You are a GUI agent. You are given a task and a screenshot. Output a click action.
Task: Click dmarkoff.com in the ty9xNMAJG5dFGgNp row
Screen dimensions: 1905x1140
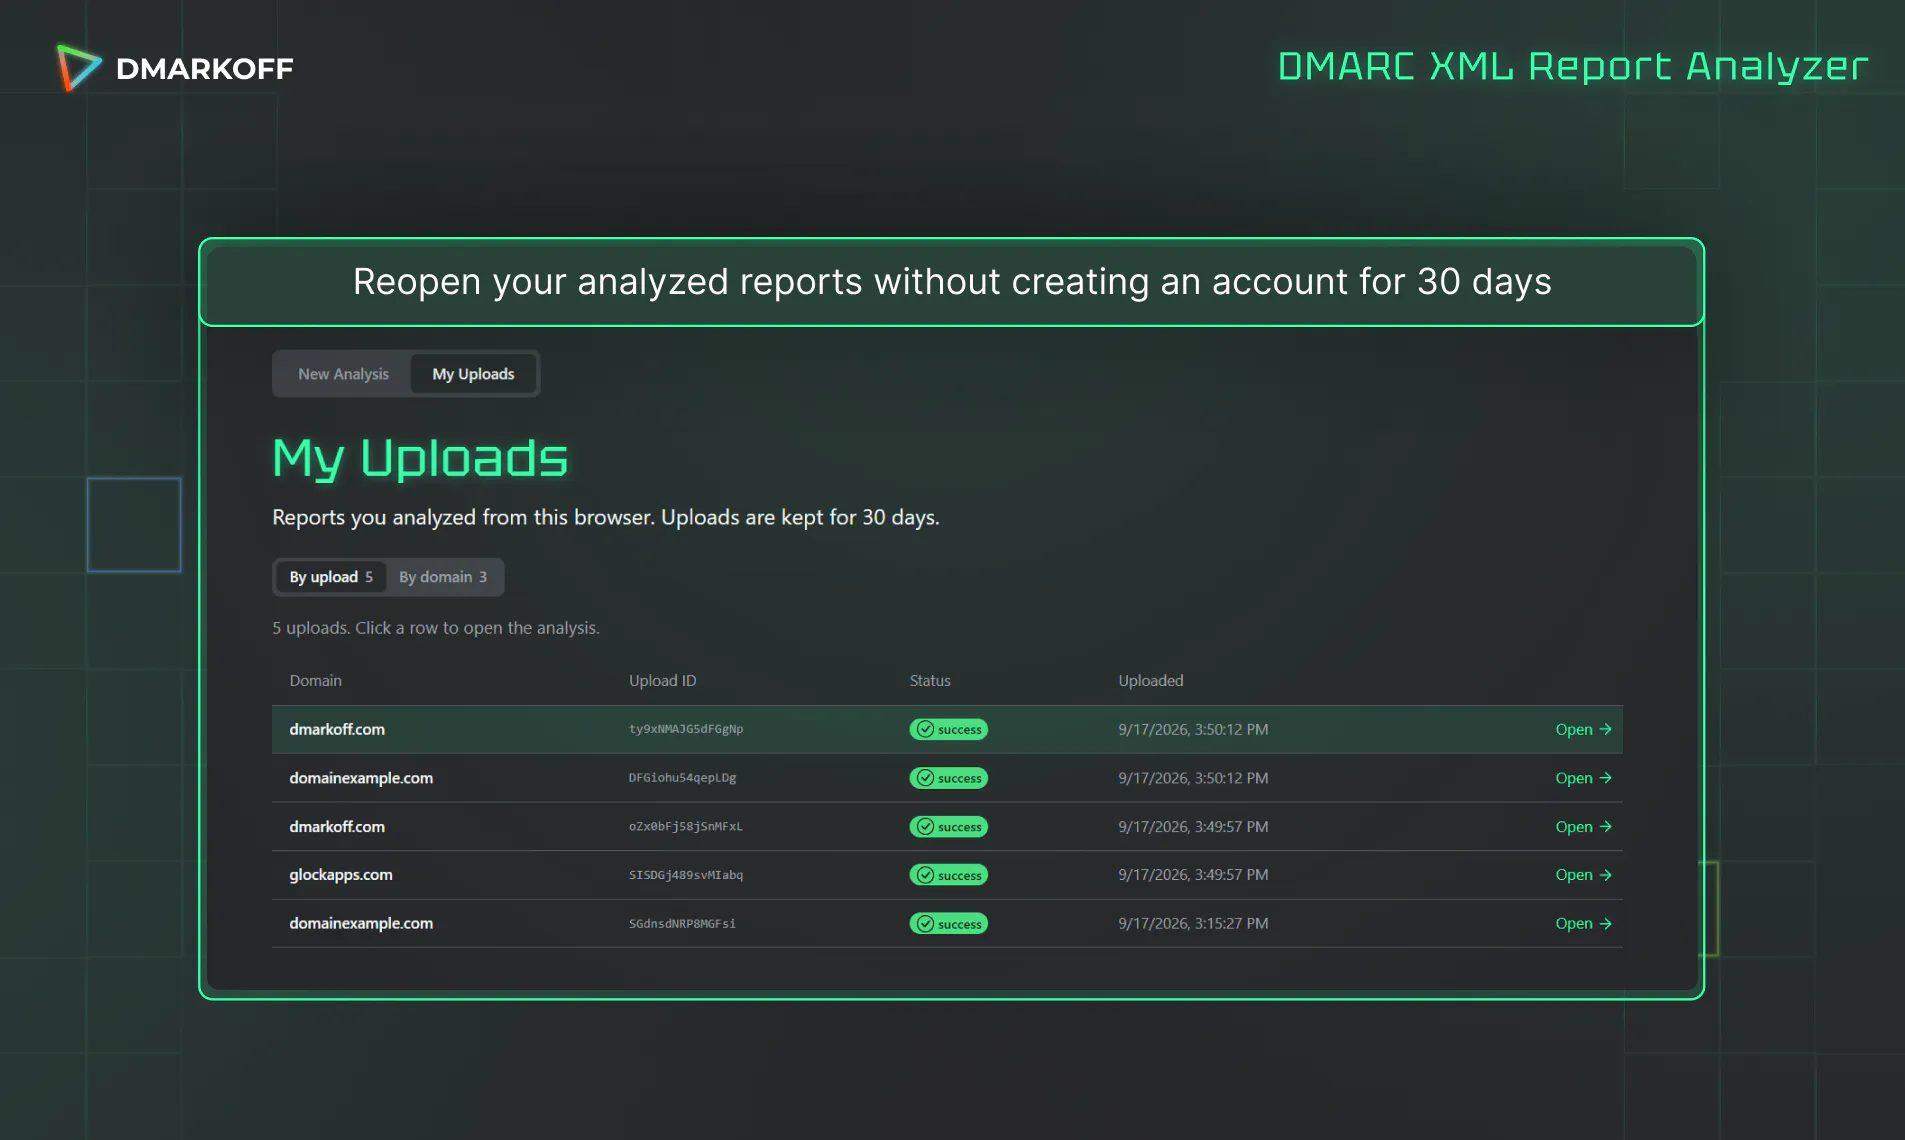tap(337, 730)
